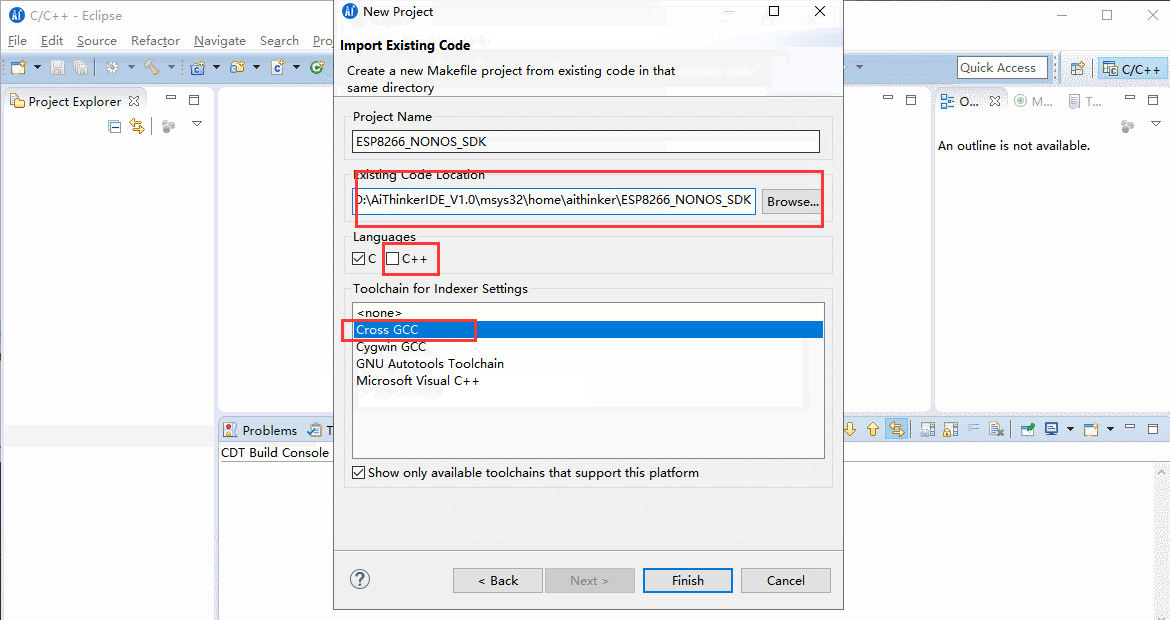The image size is (1170, 620).
Task: Click the Project Name text field
Action: point(585,142)
